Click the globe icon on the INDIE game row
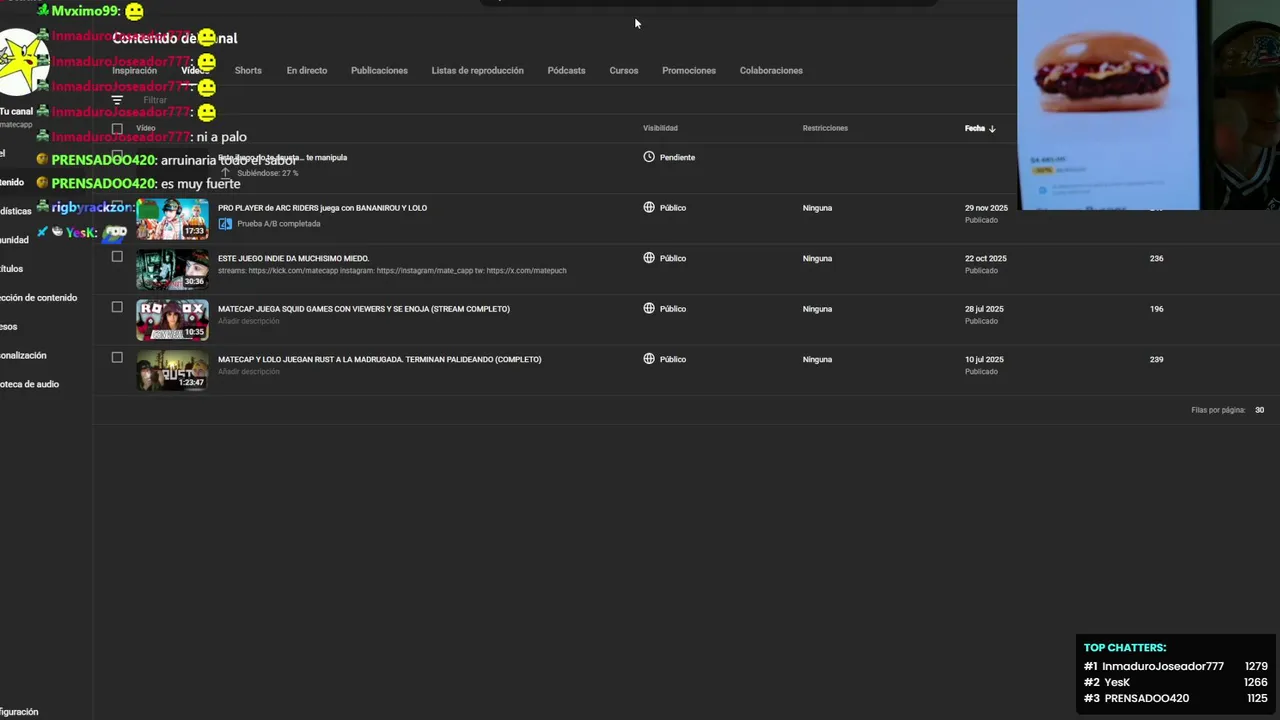This screenshot has height=720, width=1280. [649, 258]
